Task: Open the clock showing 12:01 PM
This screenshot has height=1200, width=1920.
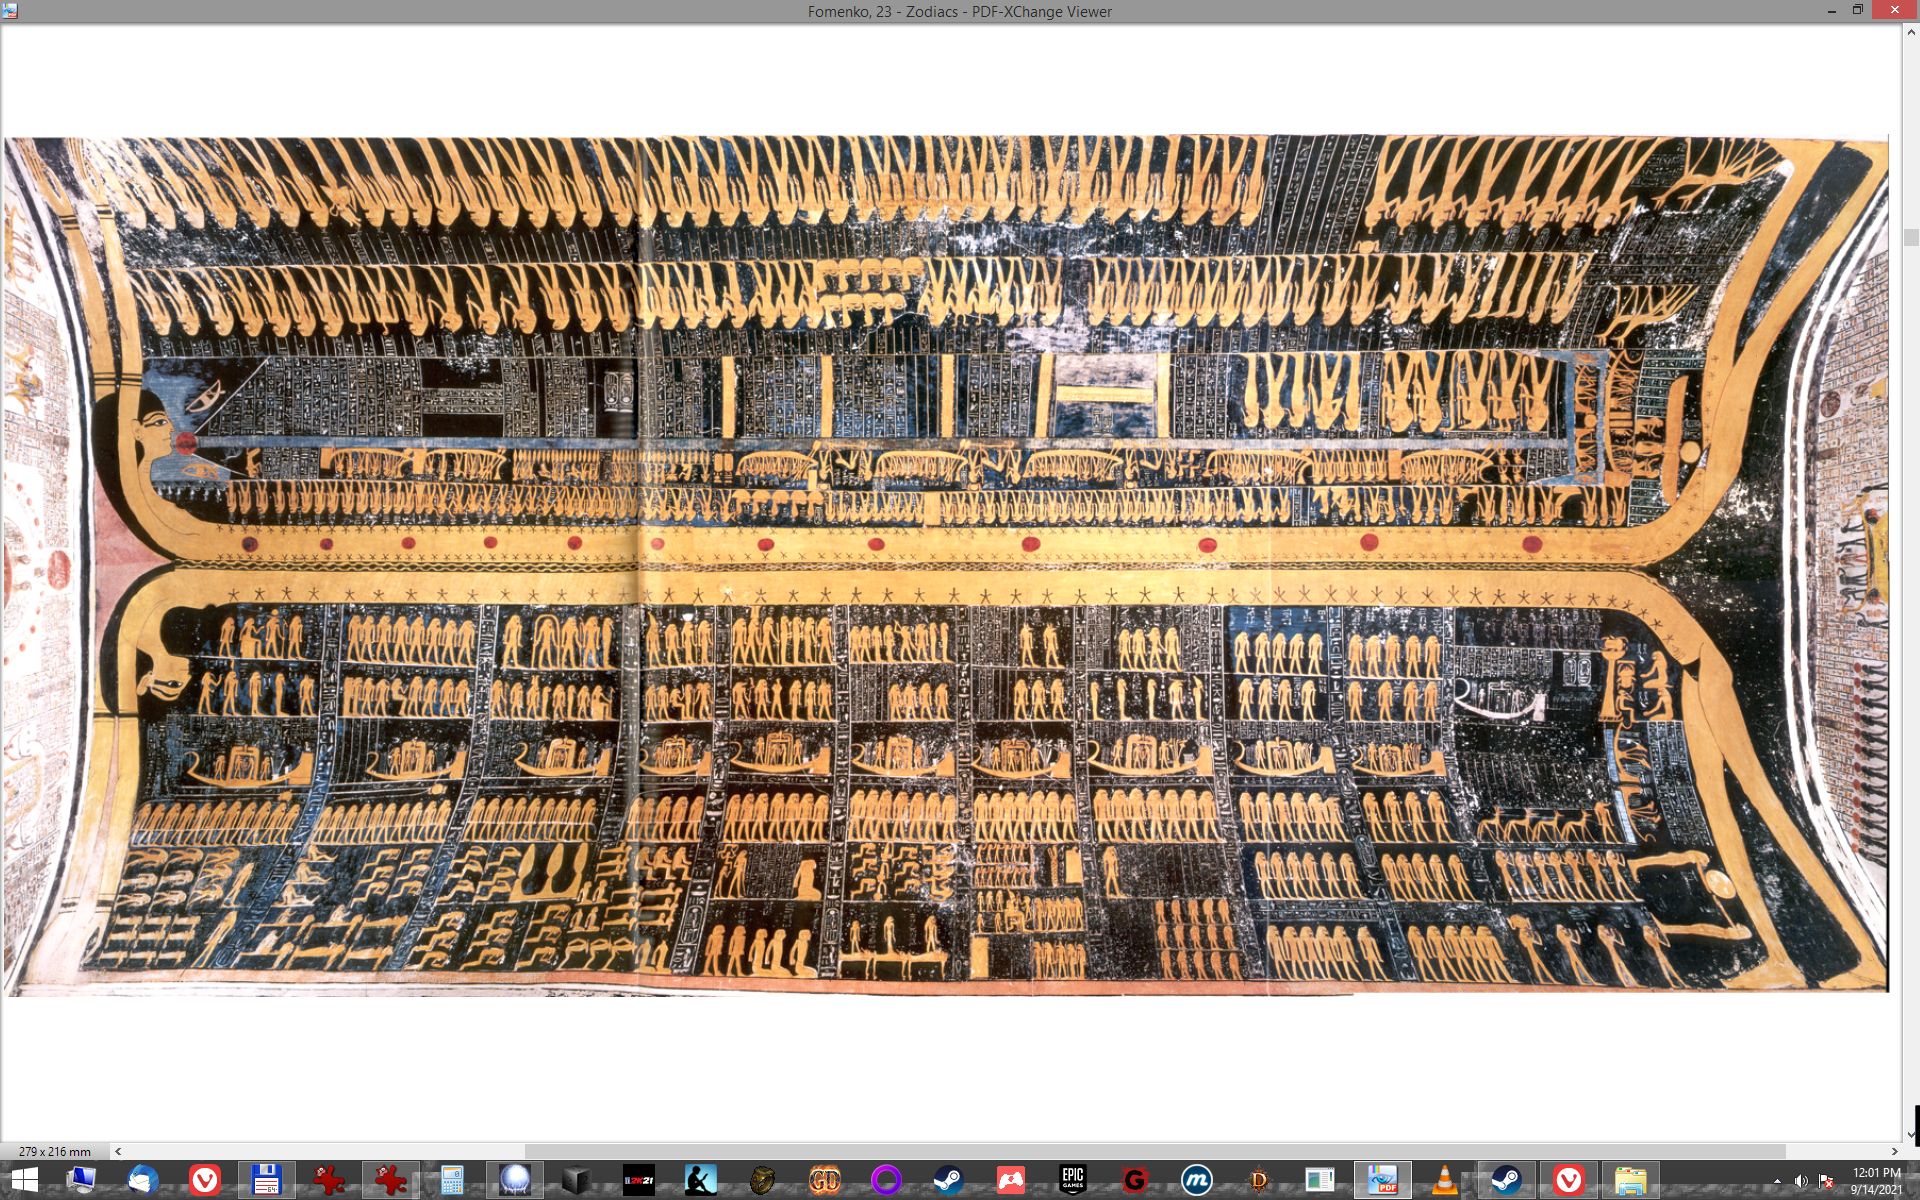Action: [x=1877, y=1181]
